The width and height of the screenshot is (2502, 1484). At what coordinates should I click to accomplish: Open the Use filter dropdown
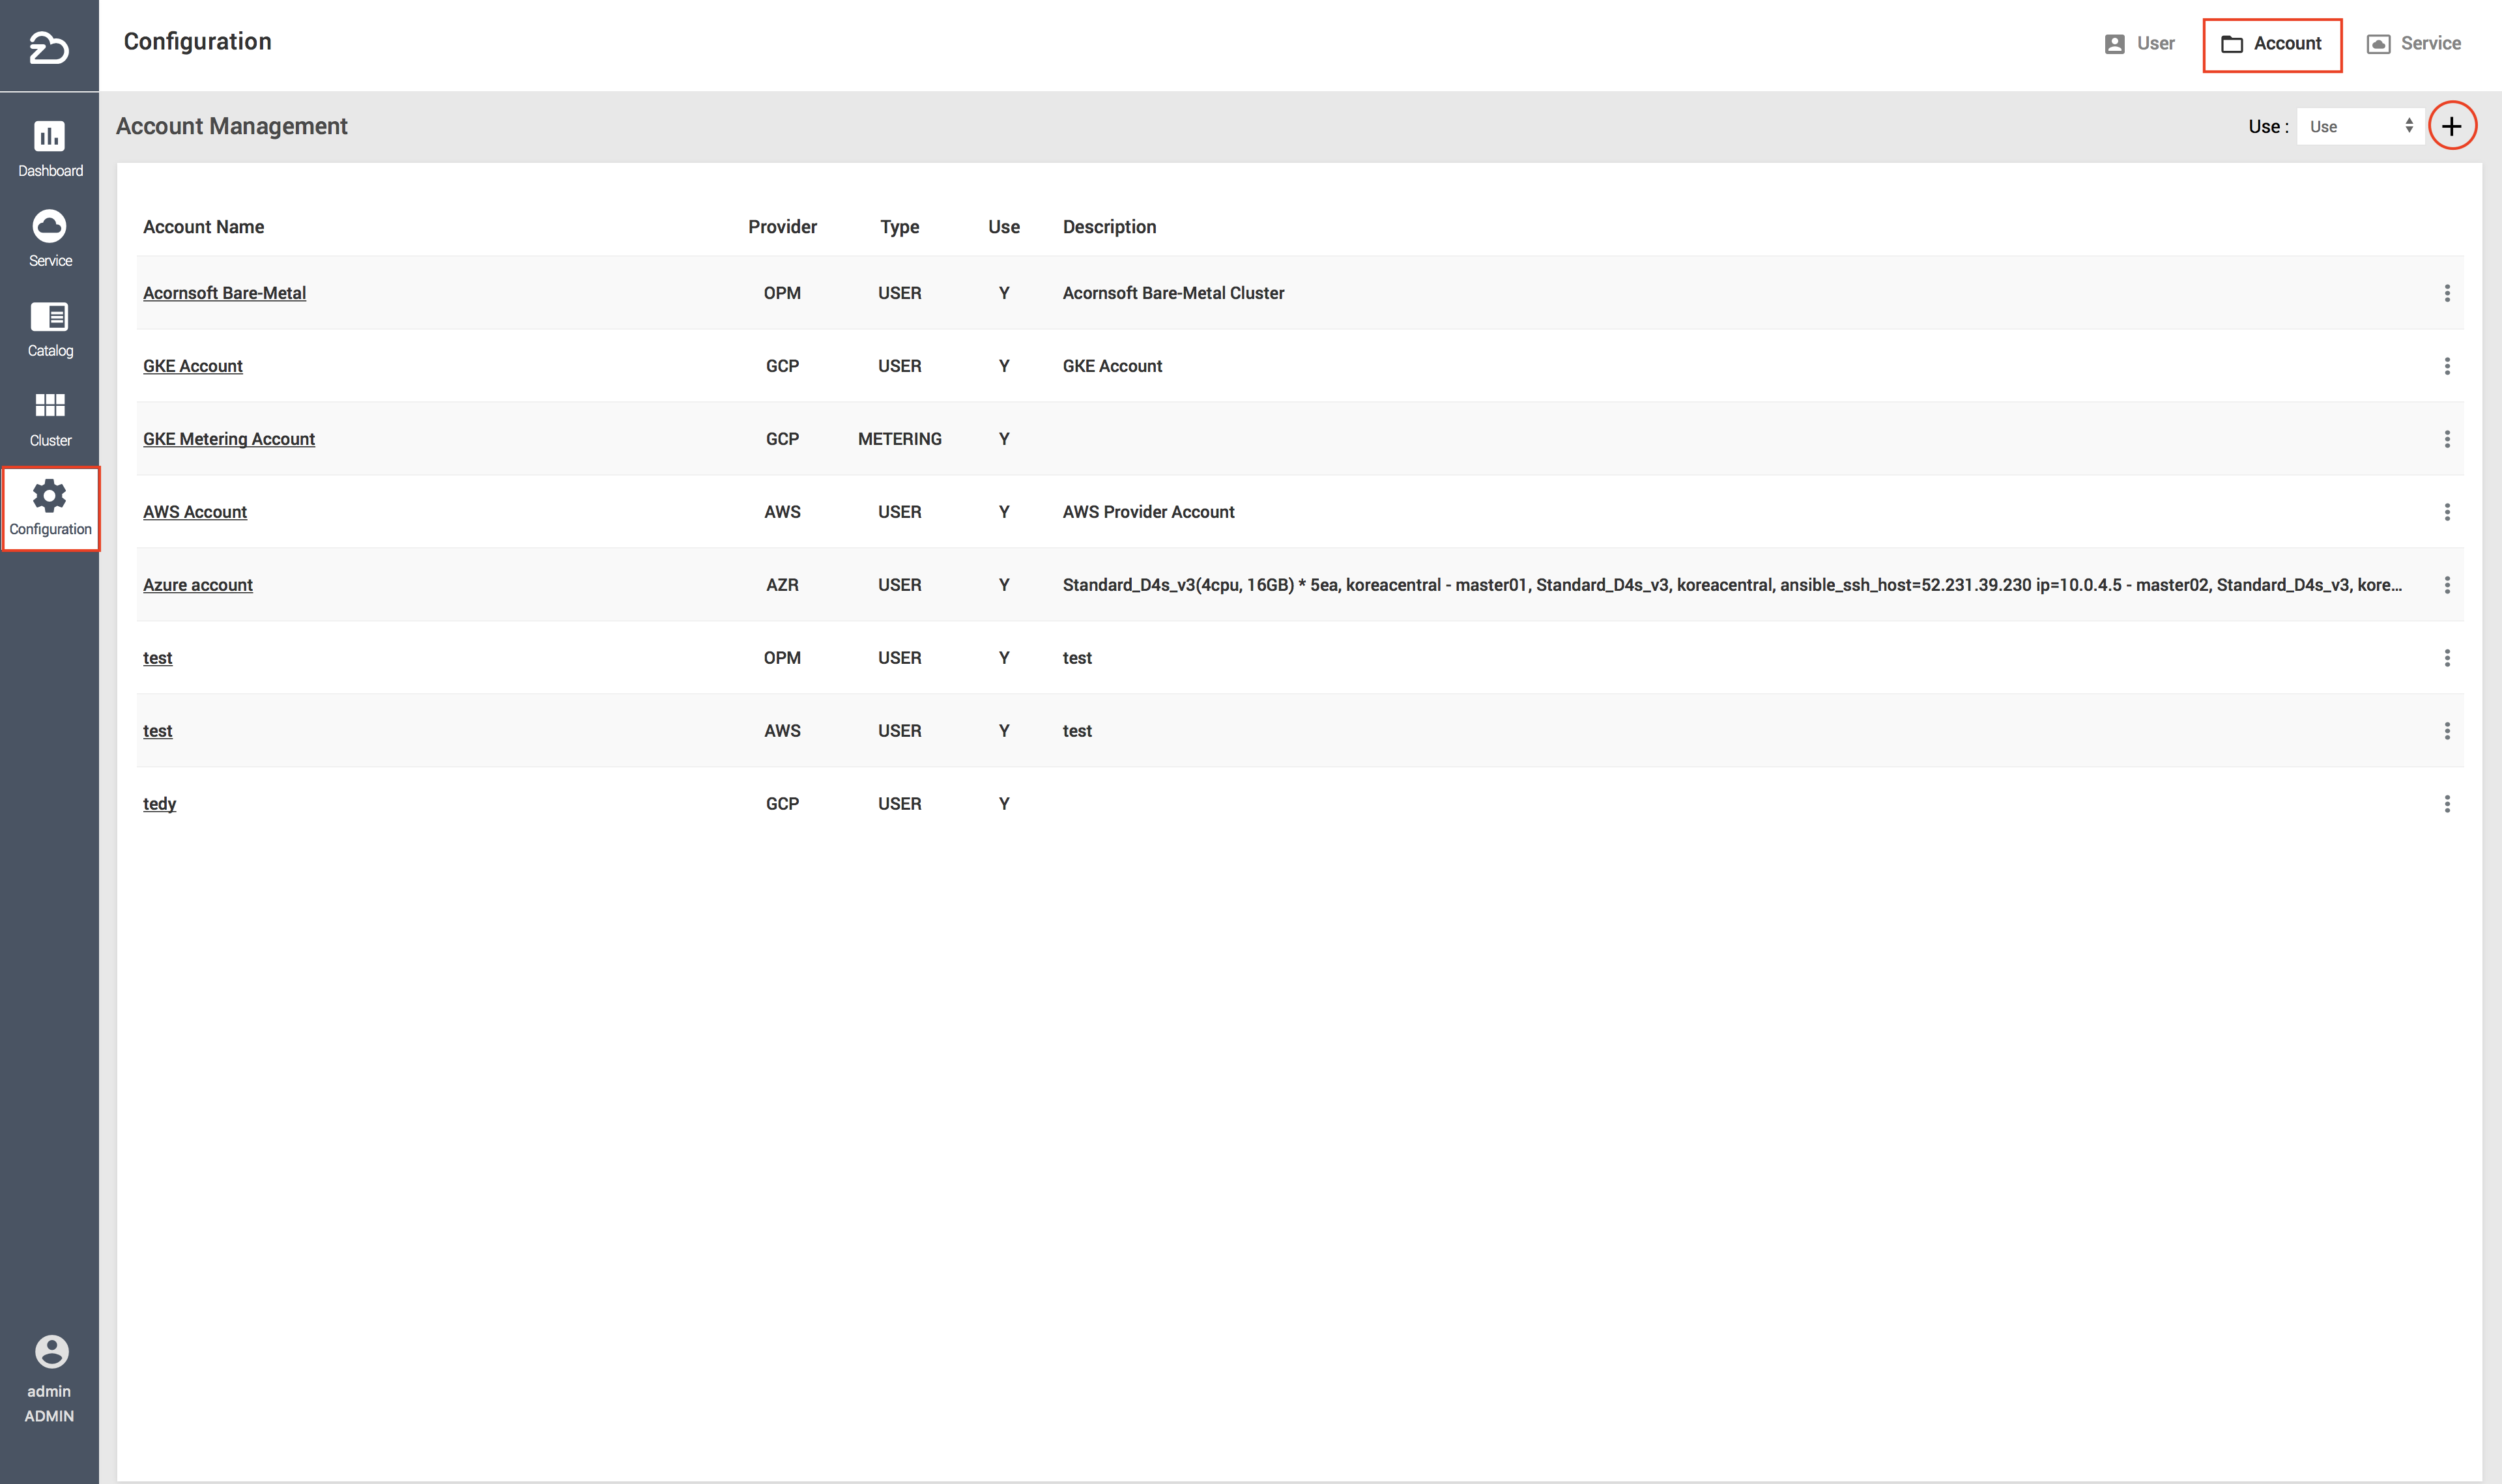[x=2359, y=126]
